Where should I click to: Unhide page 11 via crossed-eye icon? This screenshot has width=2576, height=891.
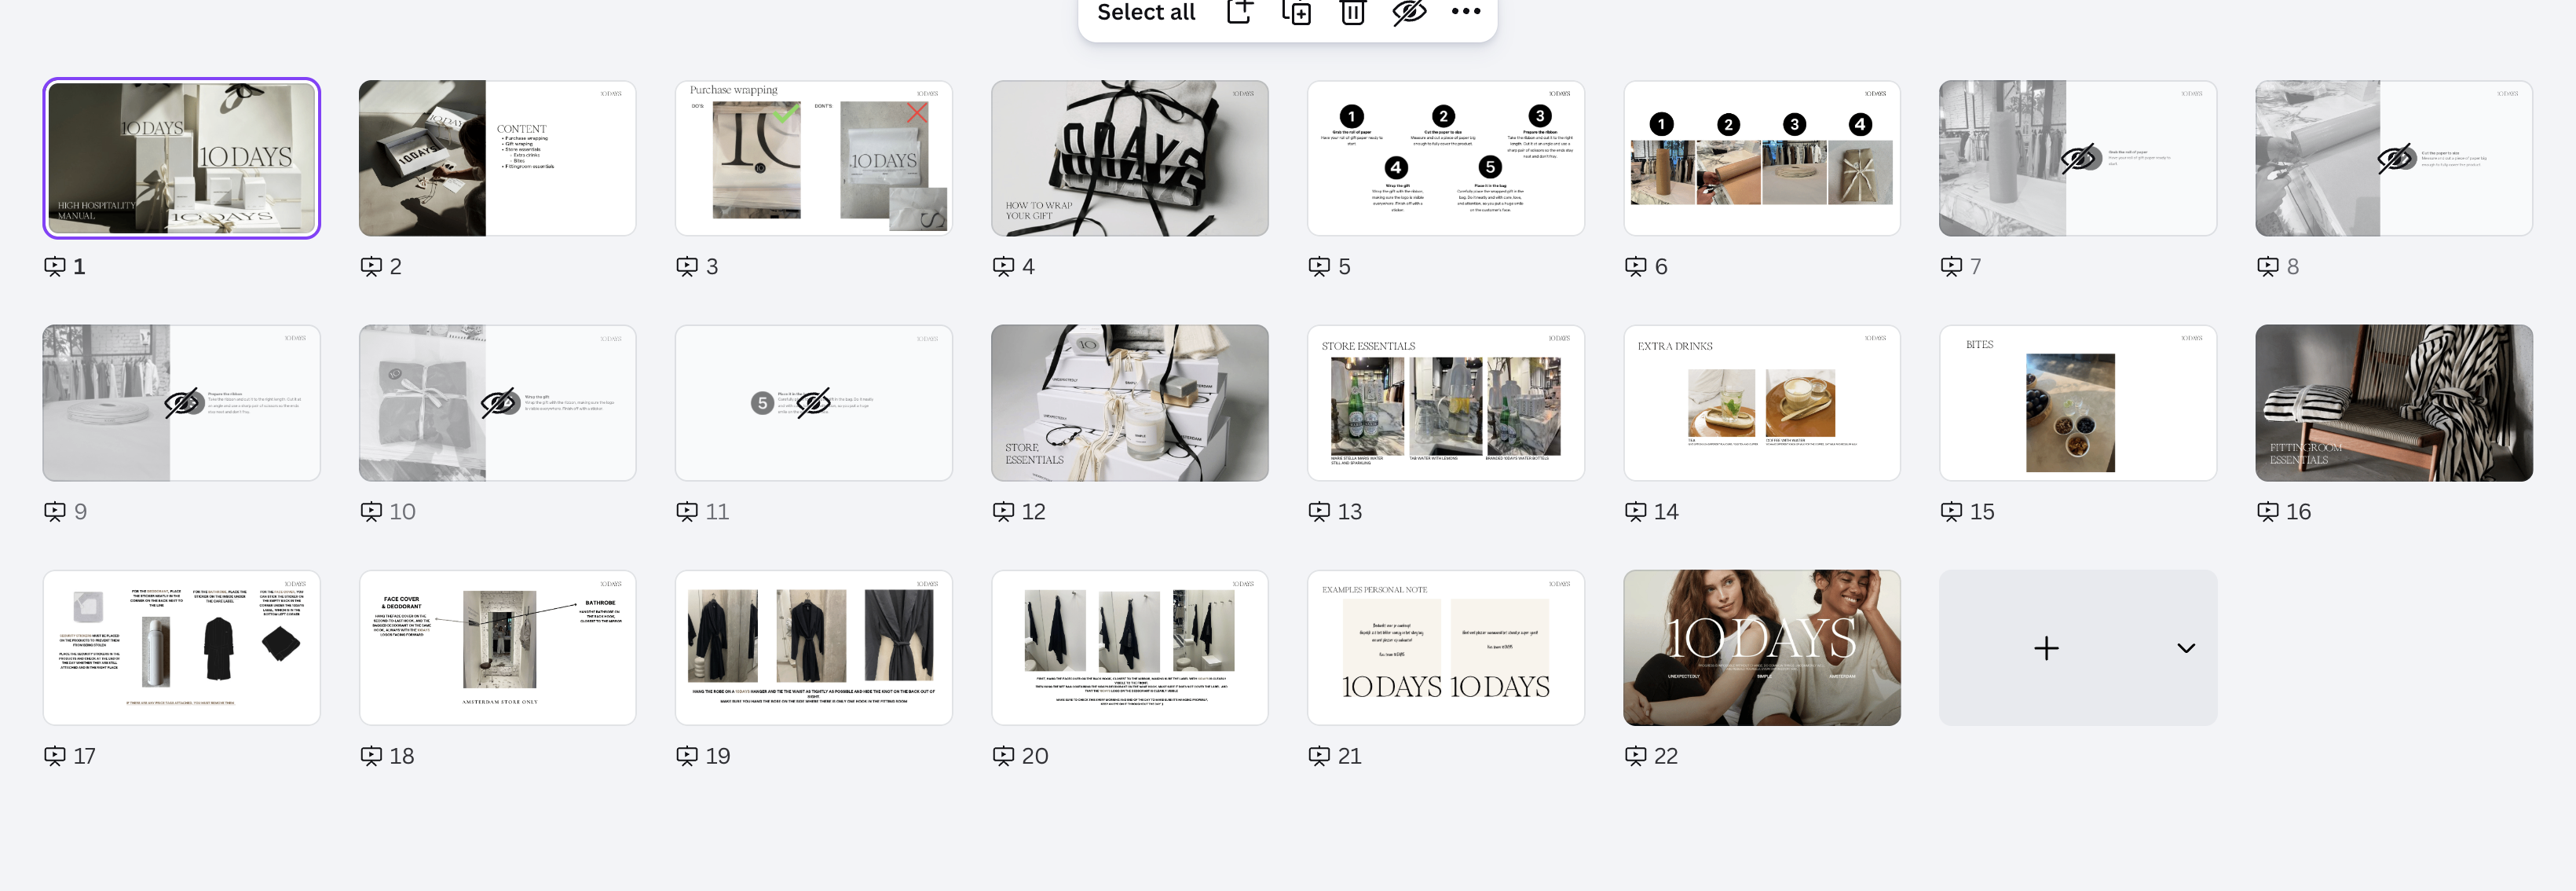click(813, 403)
